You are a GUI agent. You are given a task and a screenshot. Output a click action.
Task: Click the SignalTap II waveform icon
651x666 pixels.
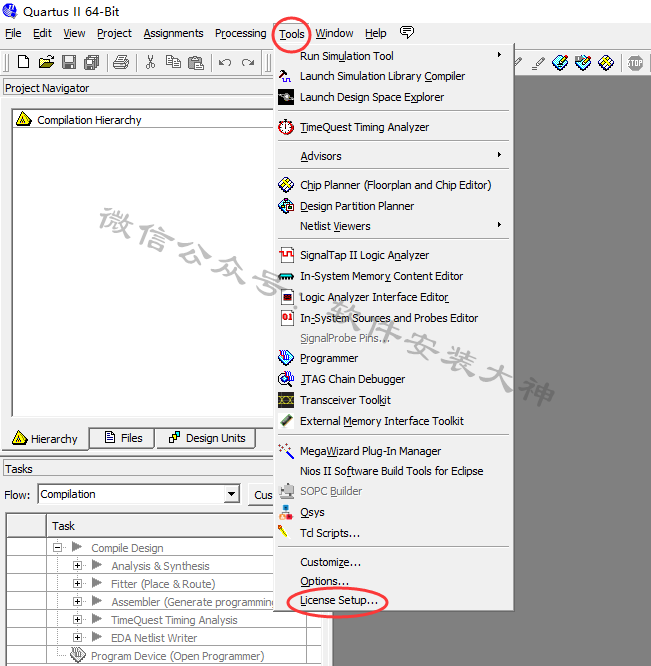point(286,255)
